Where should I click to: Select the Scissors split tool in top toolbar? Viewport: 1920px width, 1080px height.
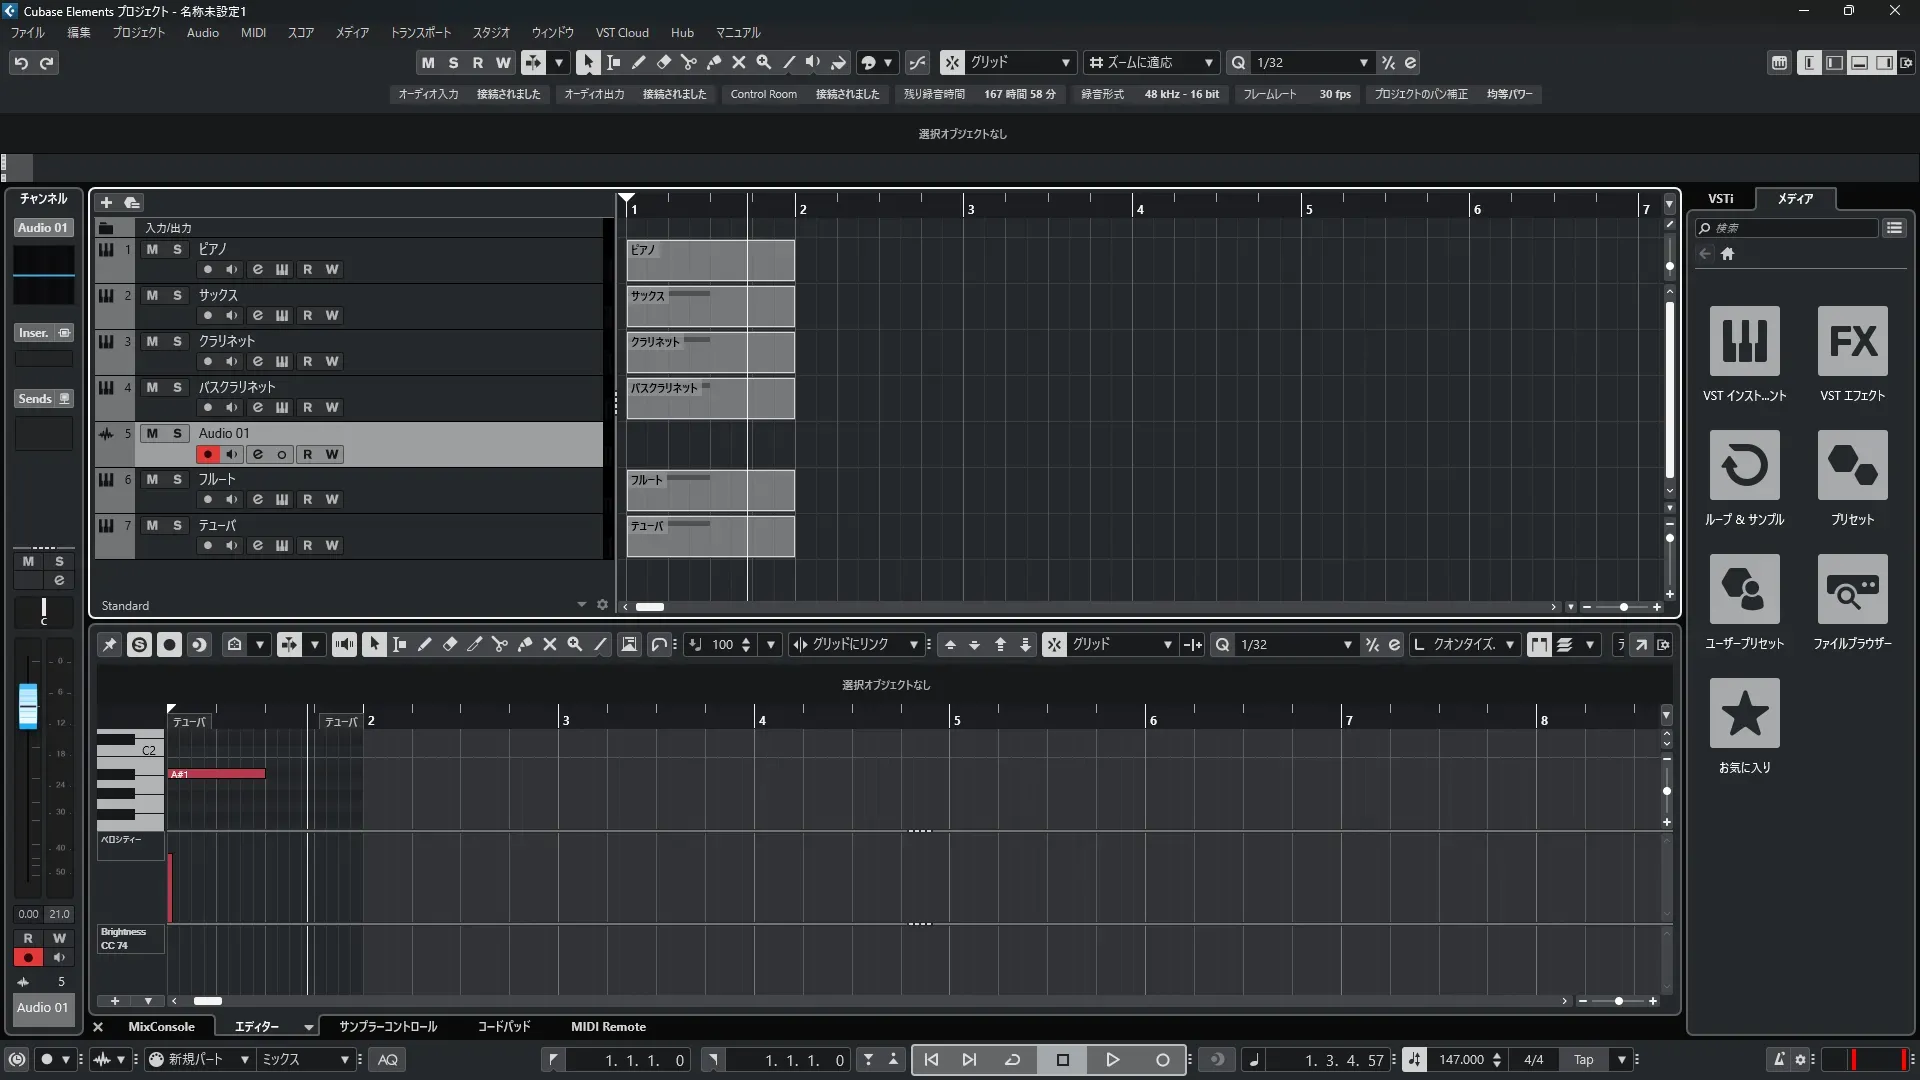pyautogui.click(x=688, y=62)
